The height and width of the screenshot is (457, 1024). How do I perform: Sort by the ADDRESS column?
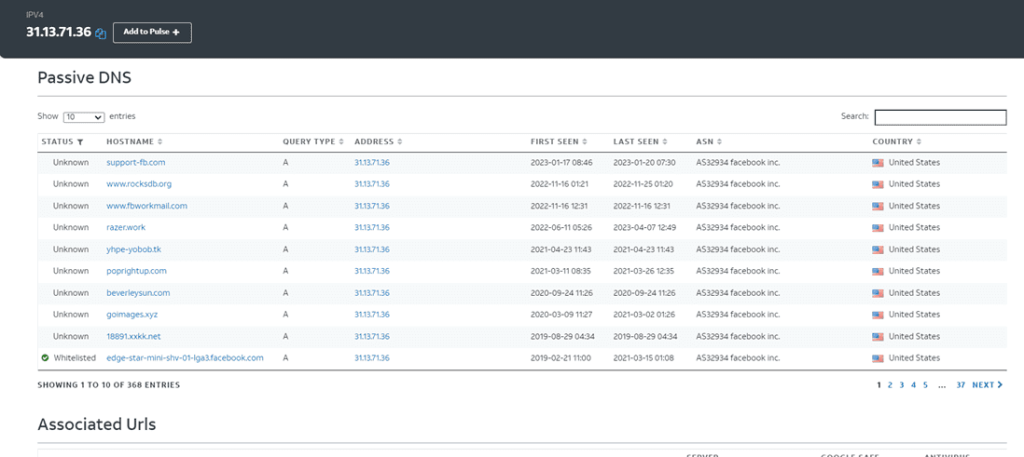(x=377, y=142)
